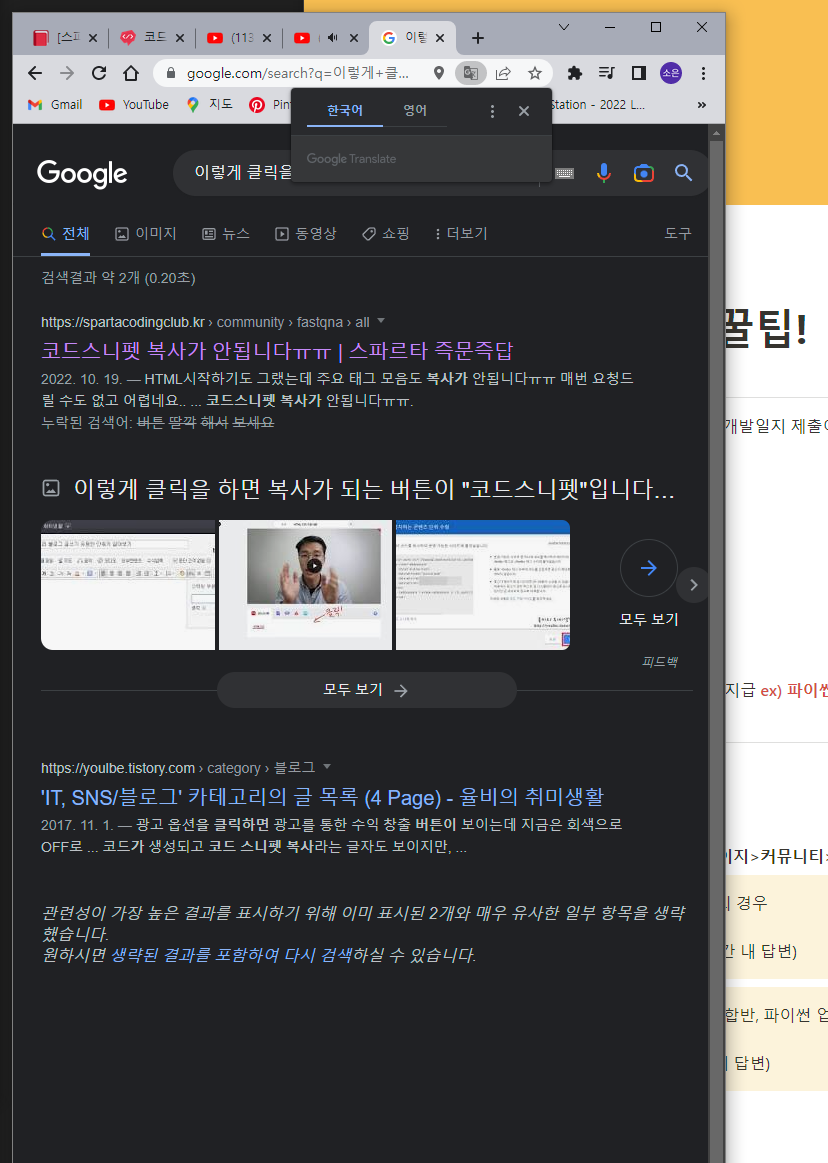Open 'IT, SNS/블로그' 카테고리 result link

[x=322, y=797]
